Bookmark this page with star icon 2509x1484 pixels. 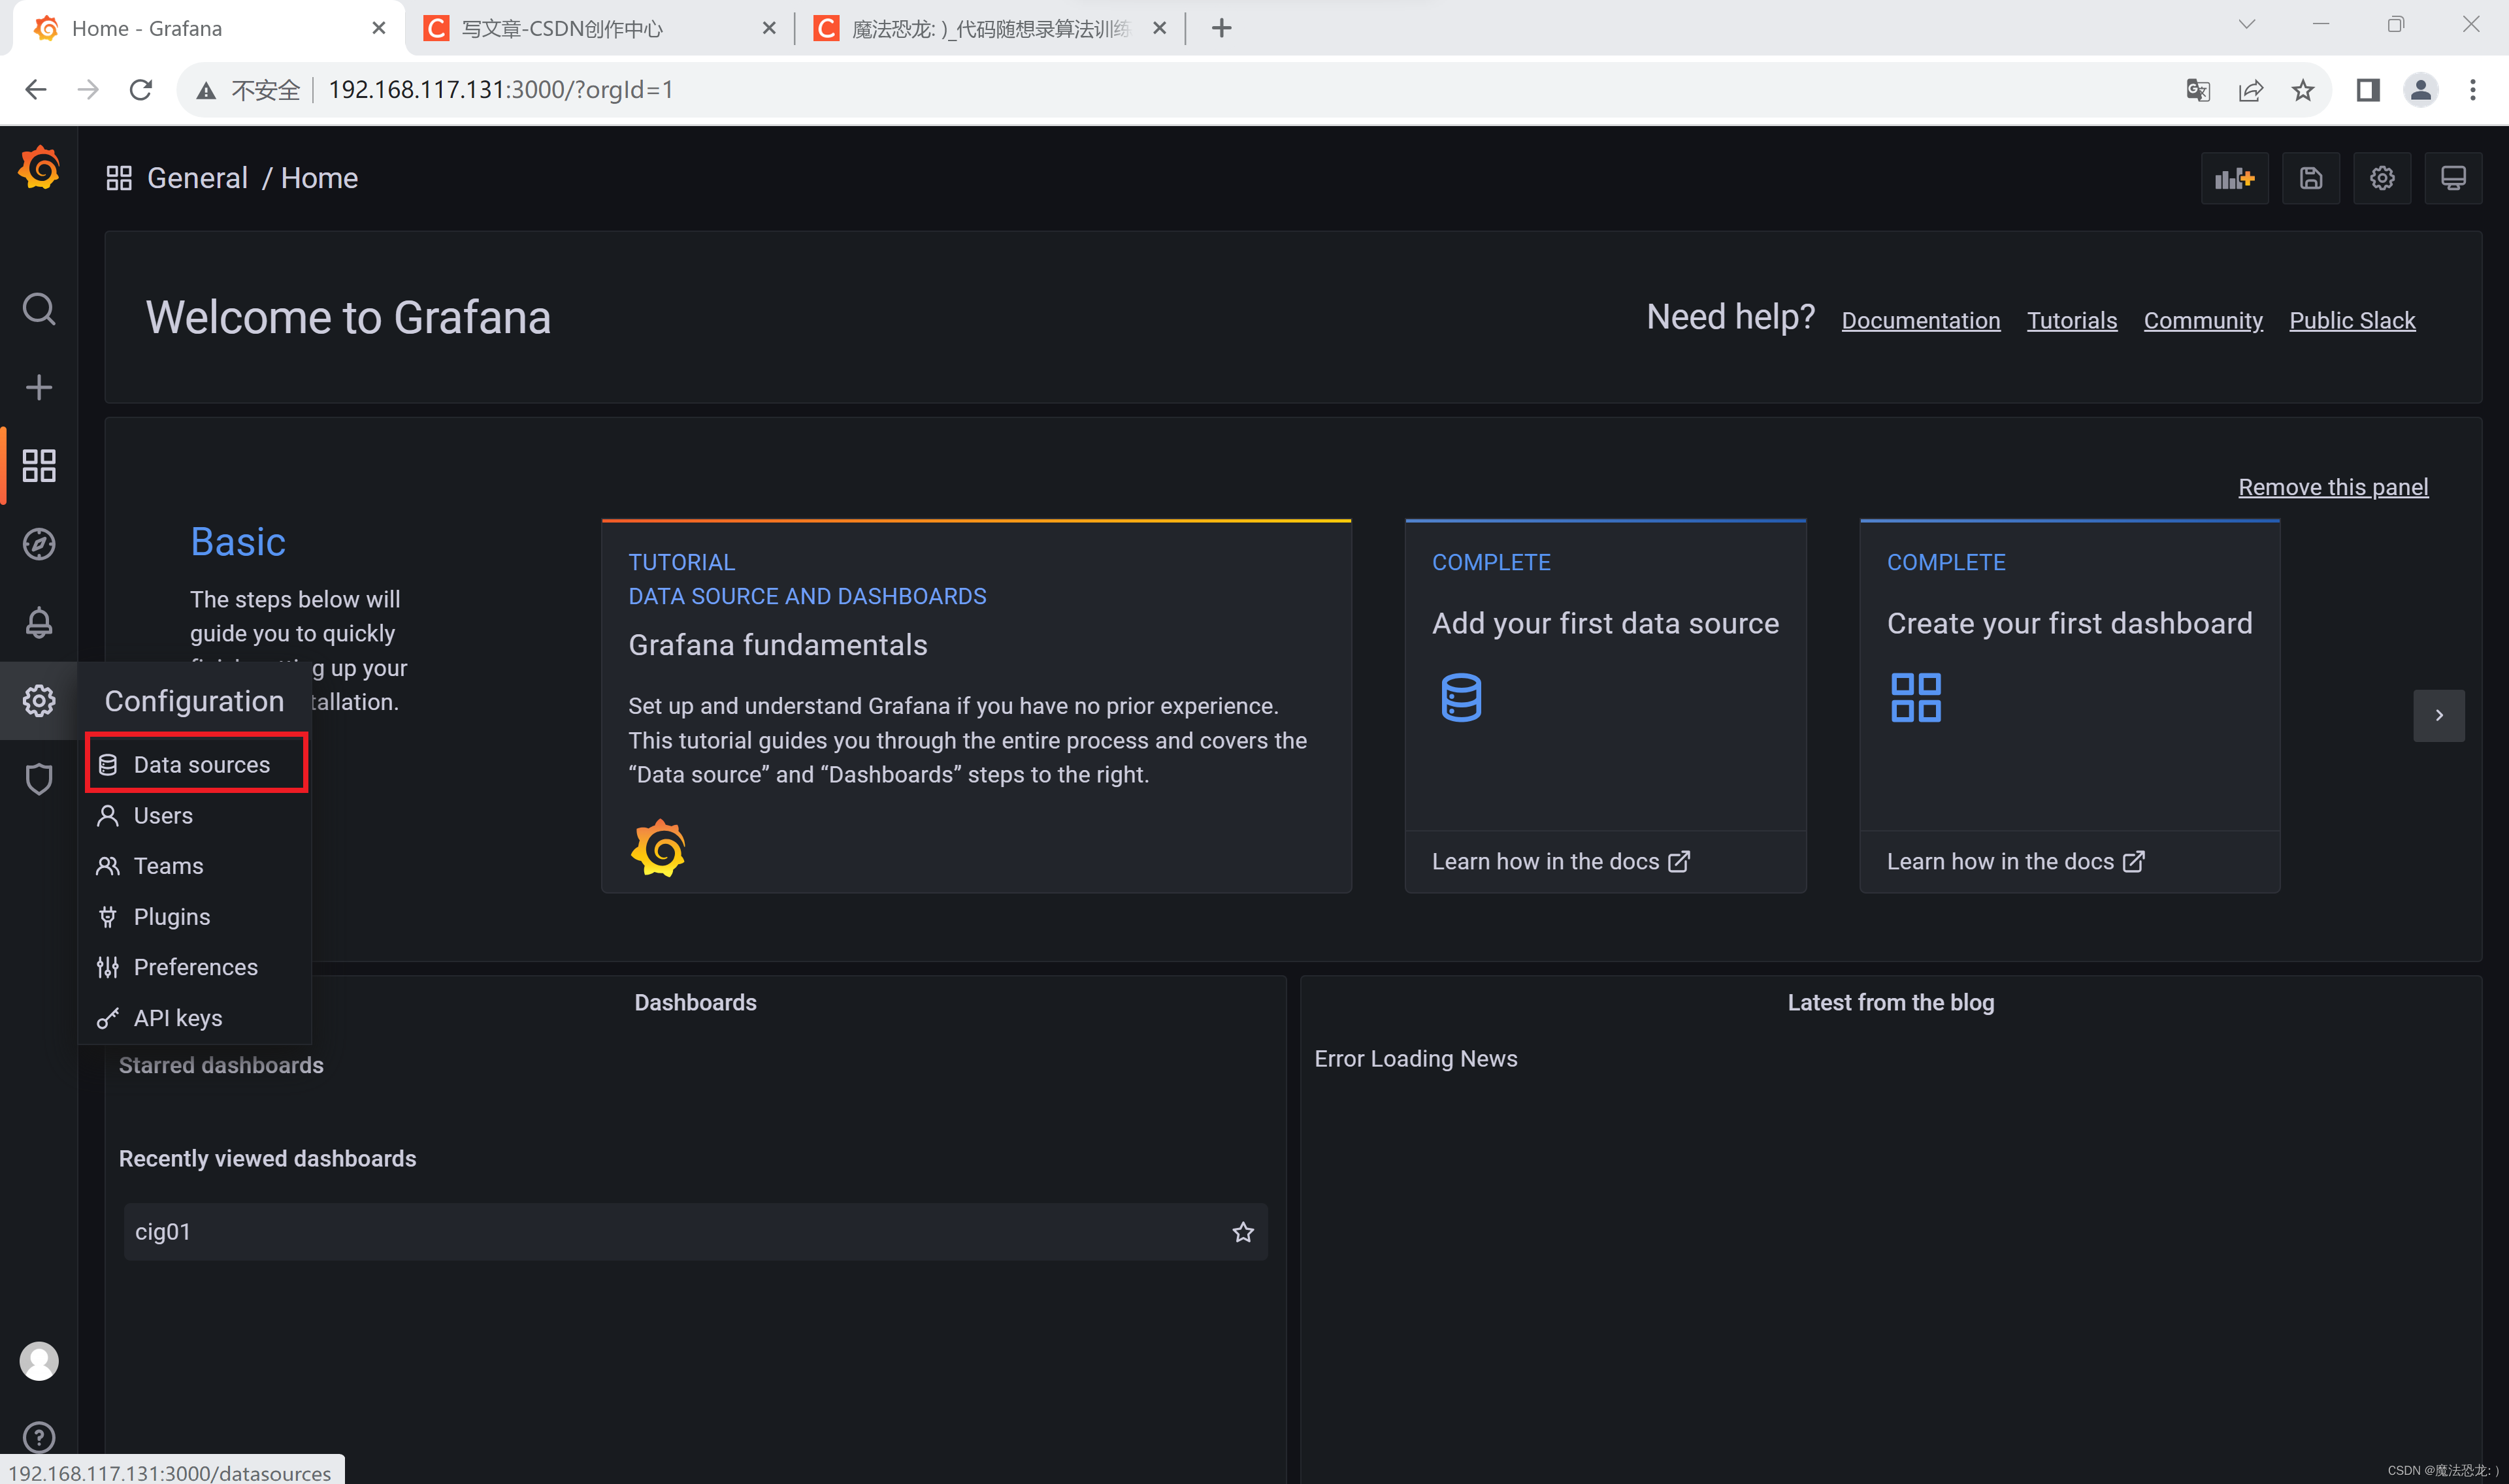(2303, 90)
